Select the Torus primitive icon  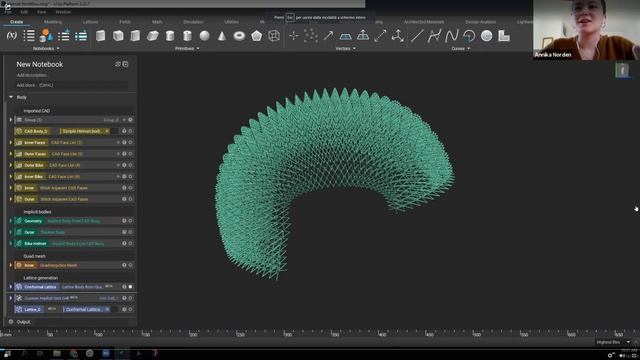[x=239, y=36]
